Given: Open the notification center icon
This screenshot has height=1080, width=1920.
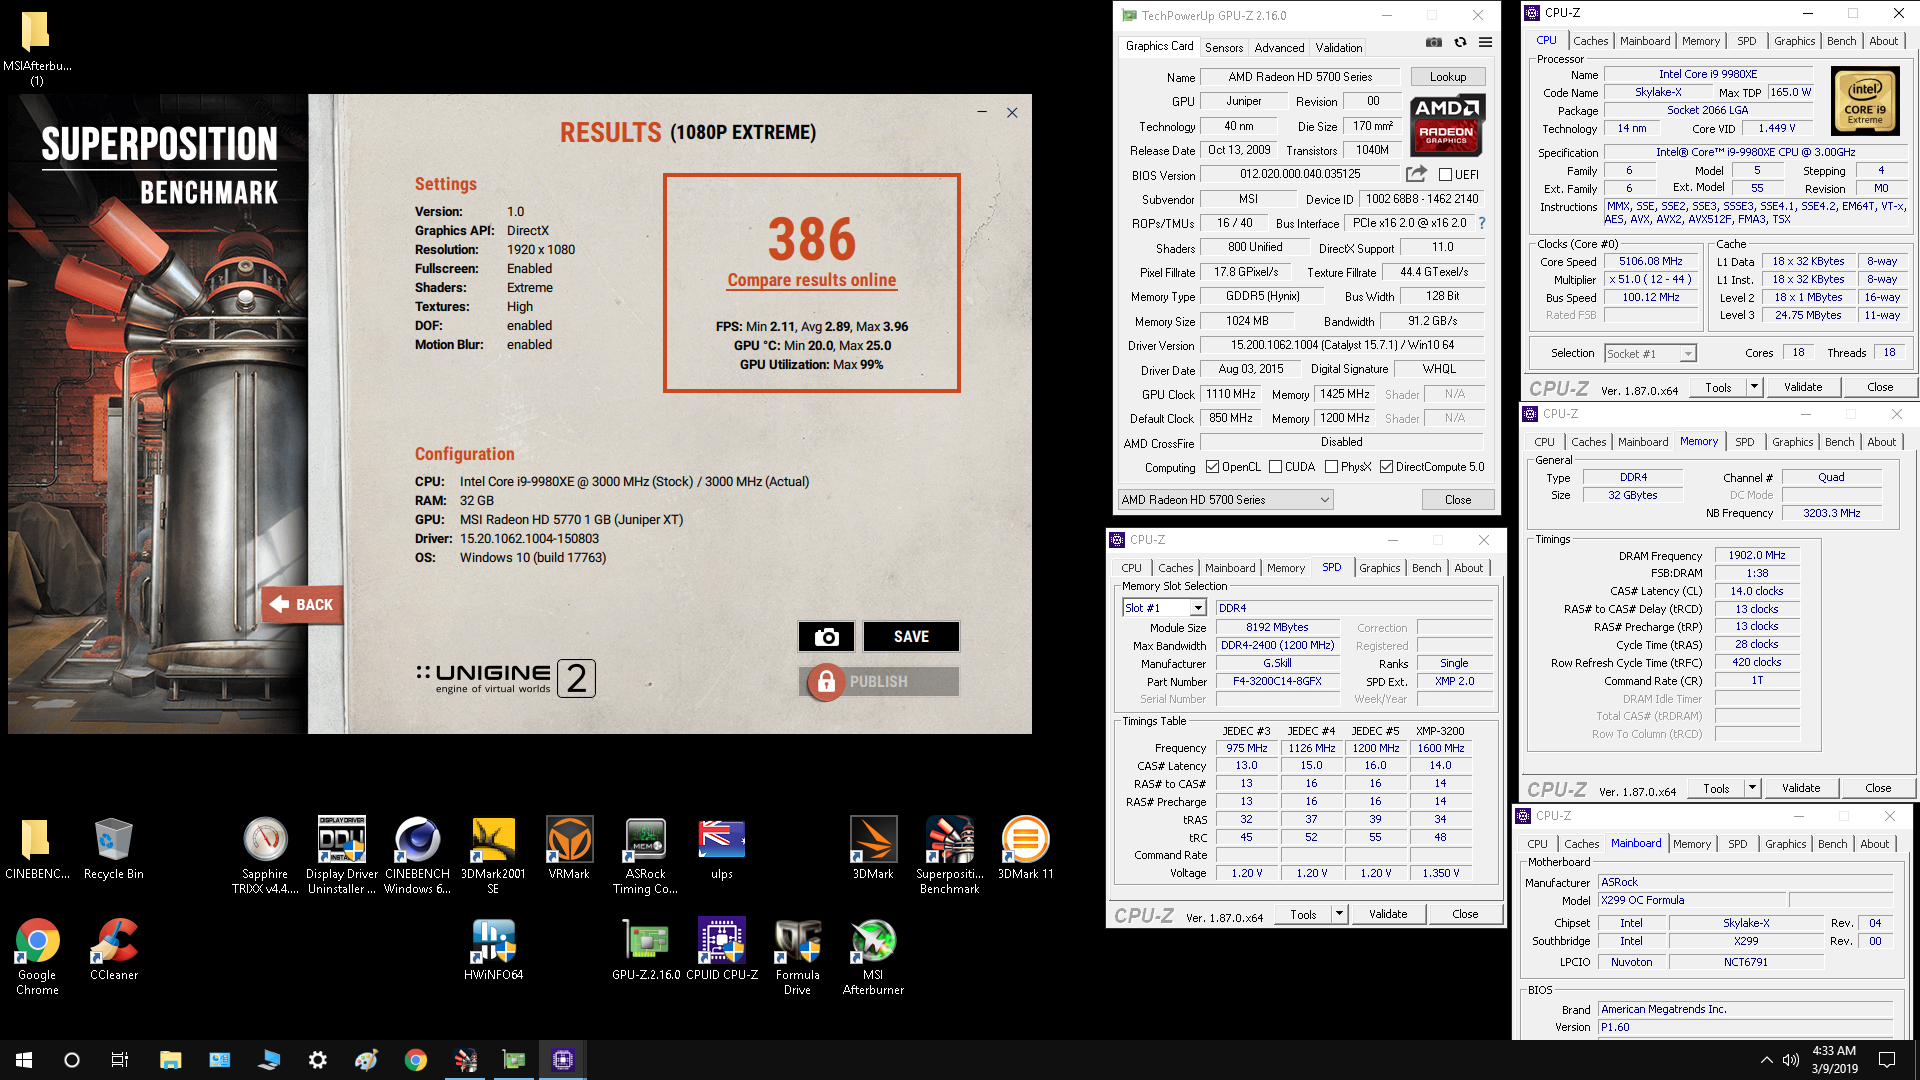Looking at the screenshot, I should 1887,1060.
